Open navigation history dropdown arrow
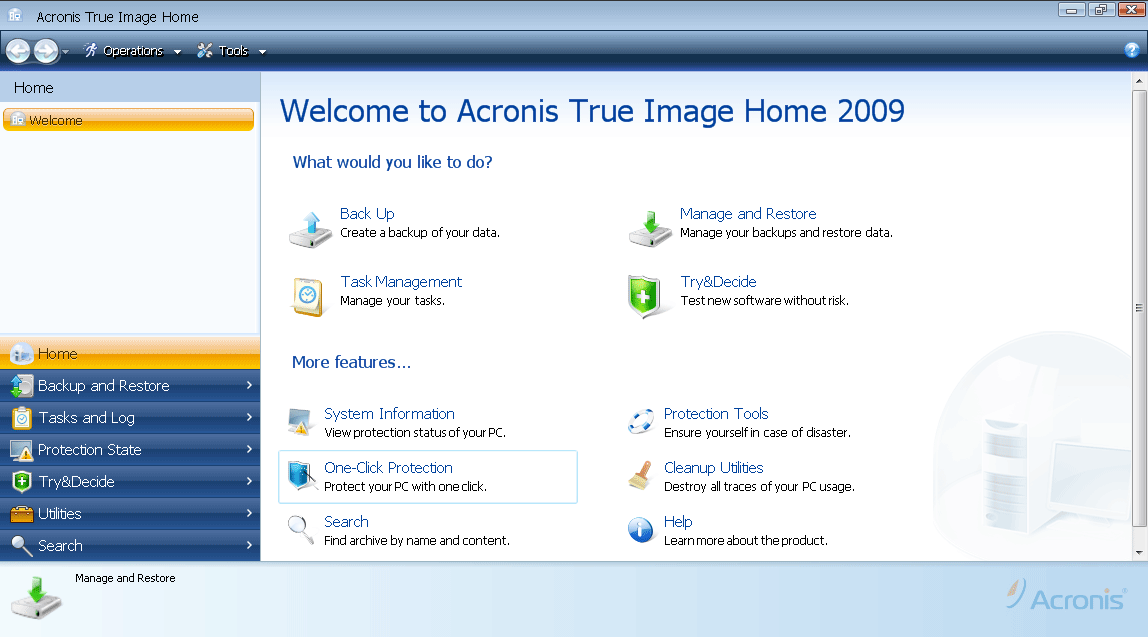This screenshot has height=637, width=1148. pos(65,51)
